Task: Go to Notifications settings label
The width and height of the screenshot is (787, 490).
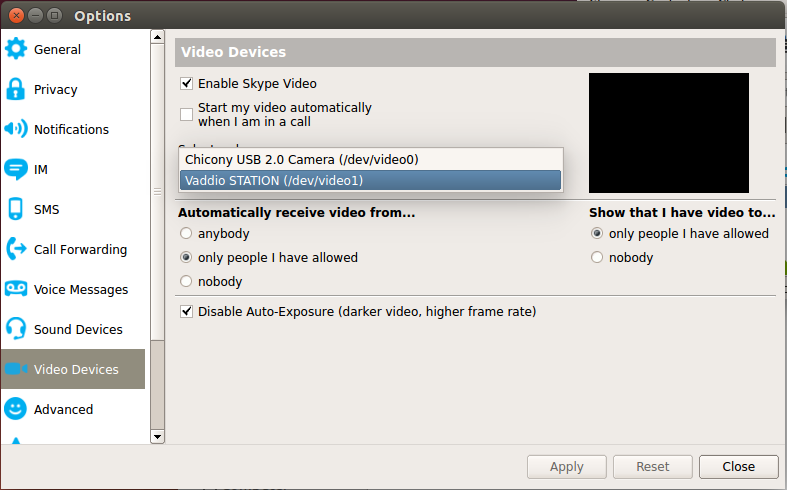Action: (71, 130)
